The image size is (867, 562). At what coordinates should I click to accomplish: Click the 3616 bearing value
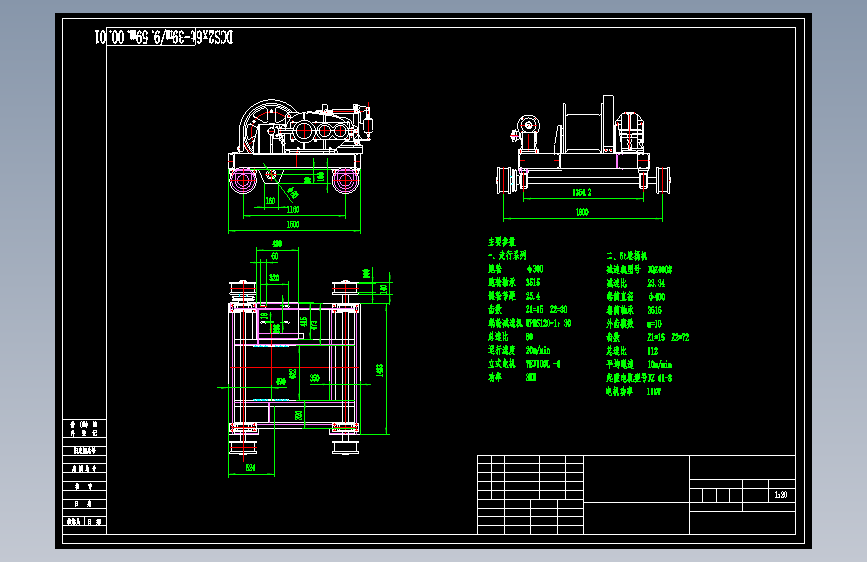coord(655,310)
